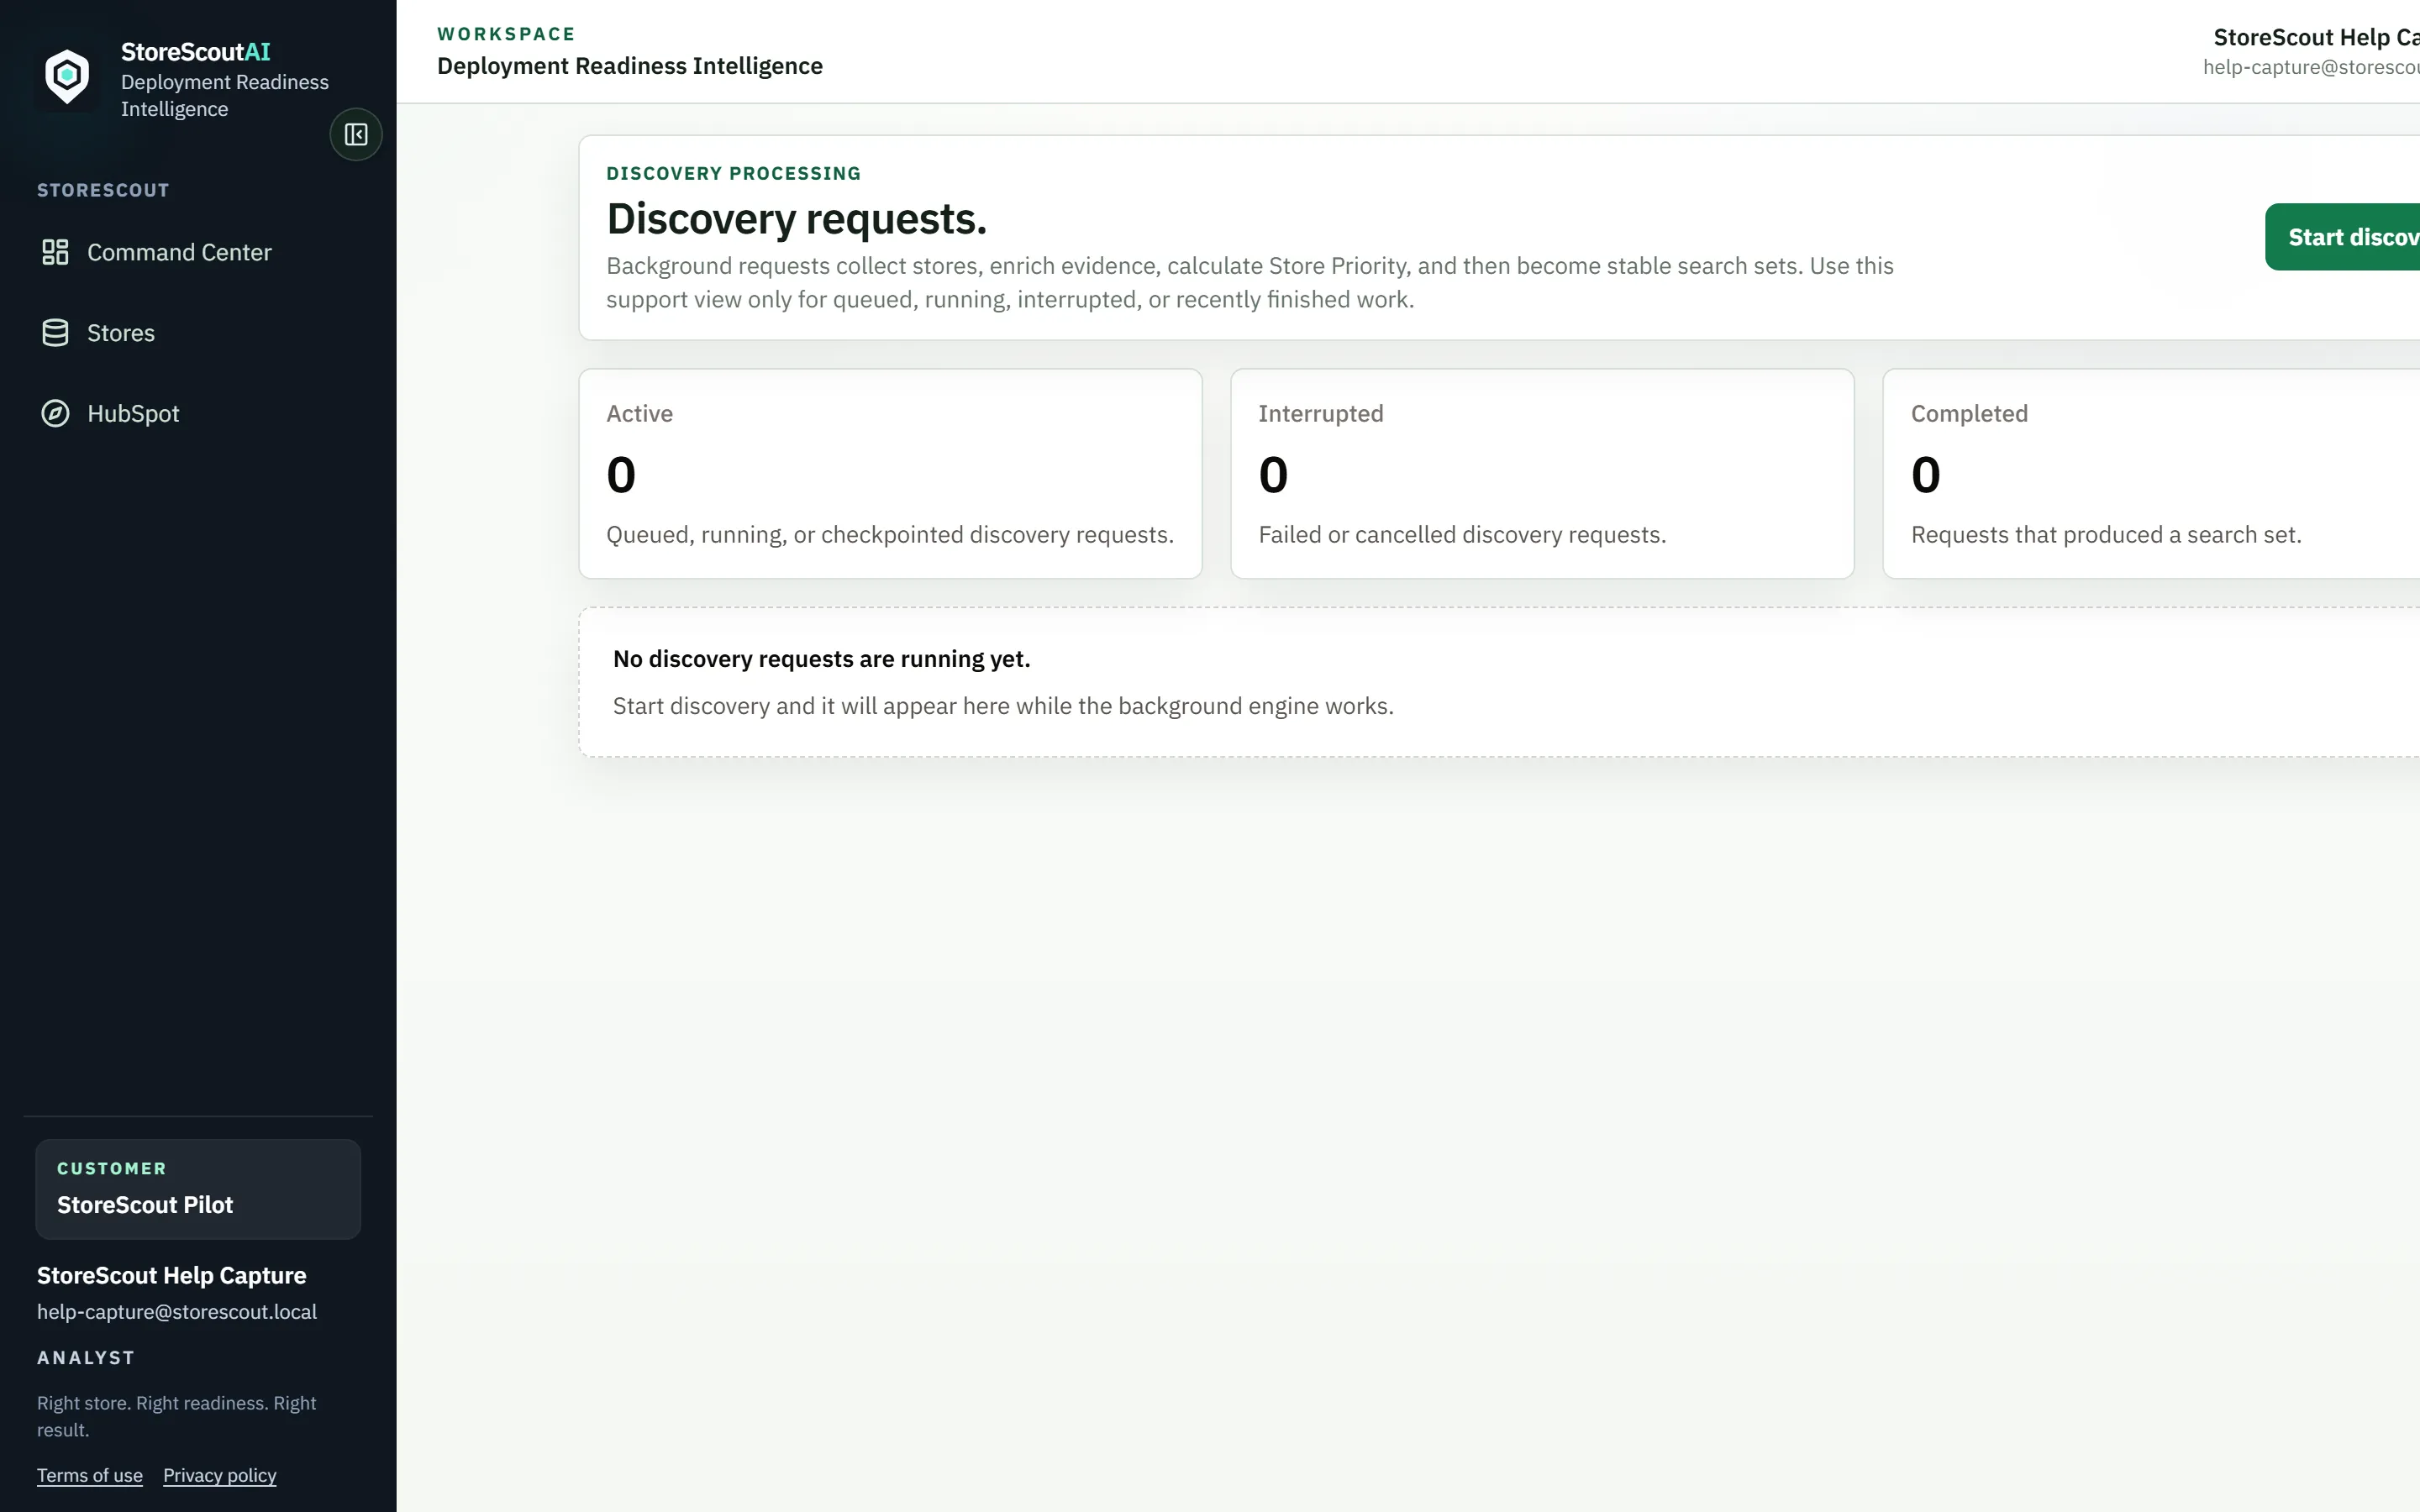Screen dimensions: 2420x1512
Task: Open Command Center in the sidebar
Action: pos(198,252)
